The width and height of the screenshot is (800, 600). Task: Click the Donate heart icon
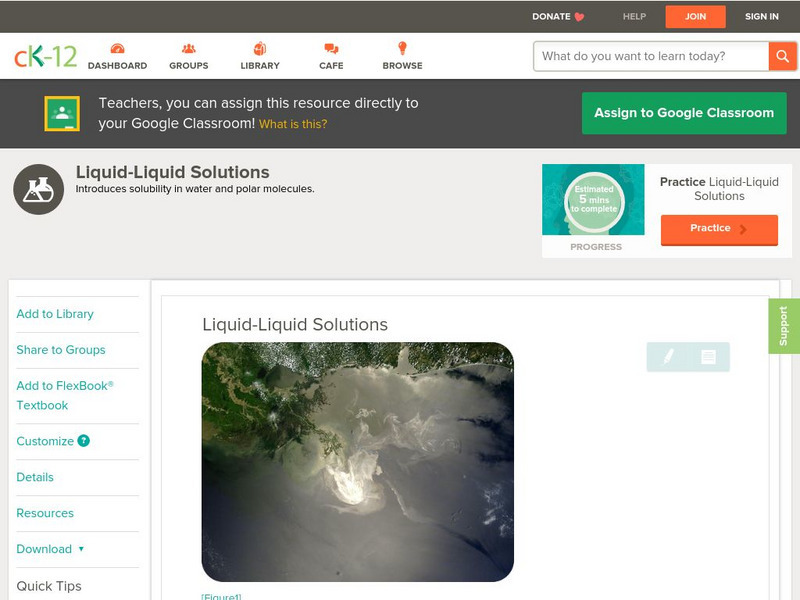tap(579, 17)
